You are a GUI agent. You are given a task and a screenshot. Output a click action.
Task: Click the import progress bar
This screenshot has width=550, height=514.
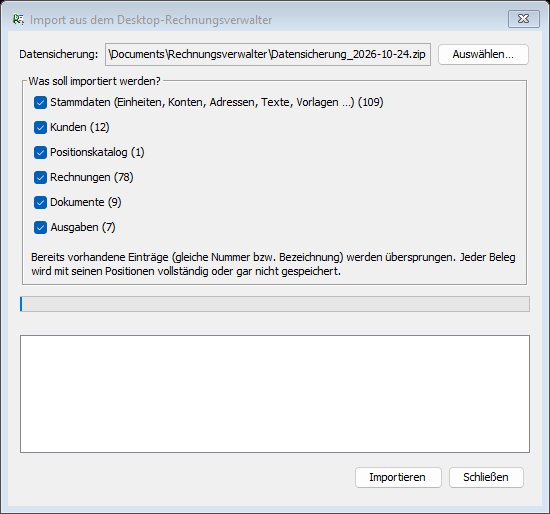(275, 304)
